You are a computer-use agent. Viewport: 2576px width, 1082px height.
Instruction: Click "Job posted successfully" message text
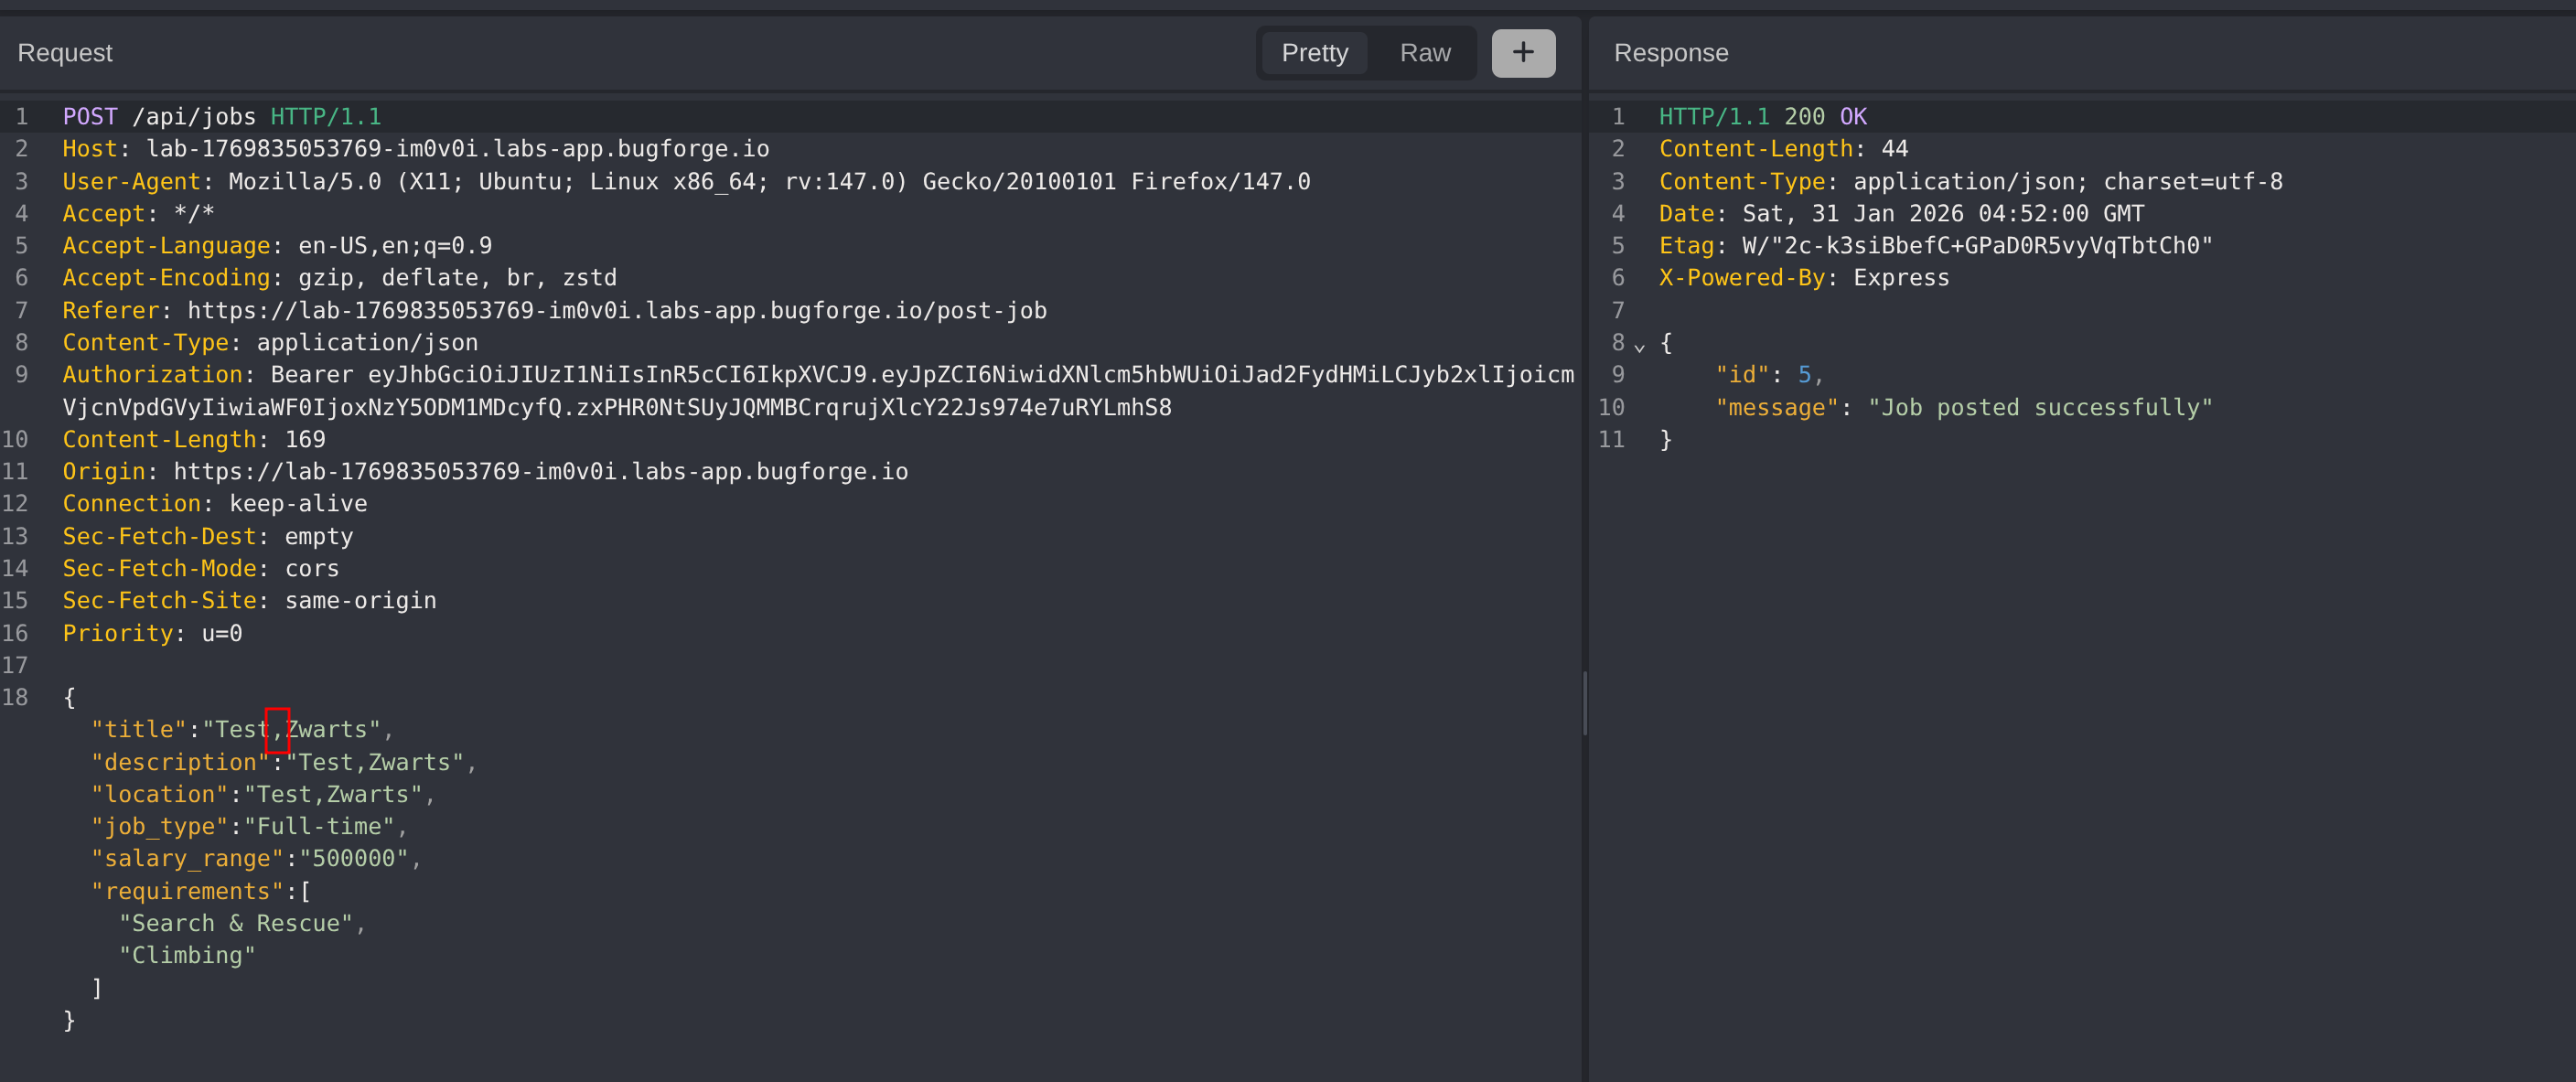pyautogui.click(x=2039, y=408)
